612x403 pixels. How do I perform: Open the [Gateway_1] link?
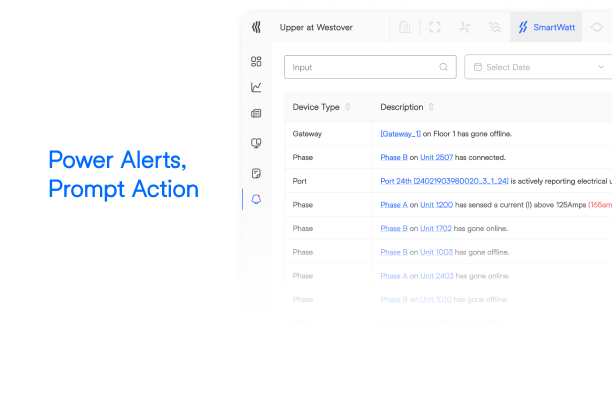(400, 134)
